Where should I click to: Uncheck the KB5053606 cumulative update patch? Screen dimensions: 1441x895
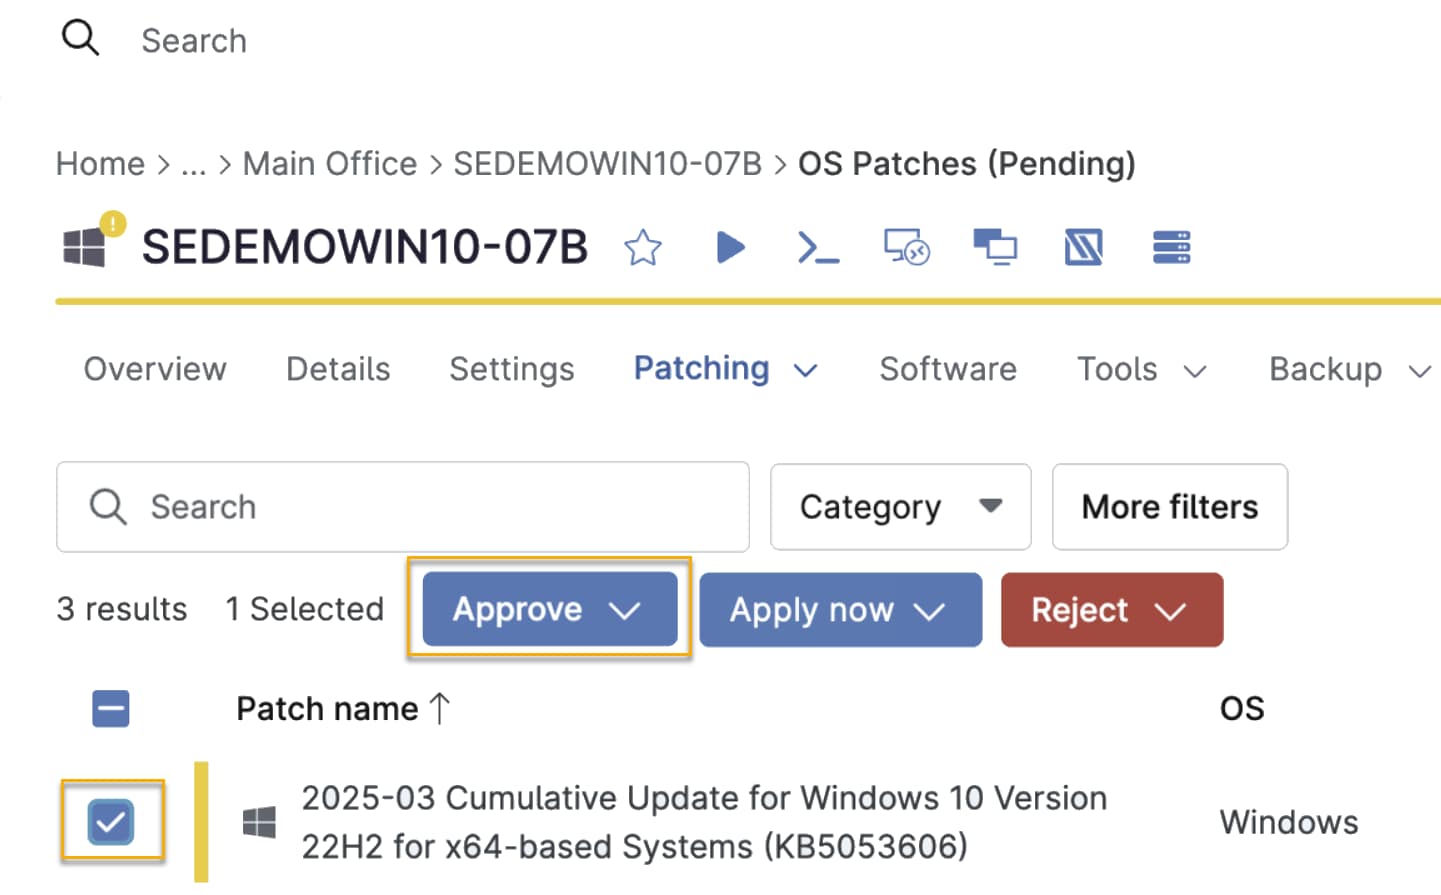point(111,821)
